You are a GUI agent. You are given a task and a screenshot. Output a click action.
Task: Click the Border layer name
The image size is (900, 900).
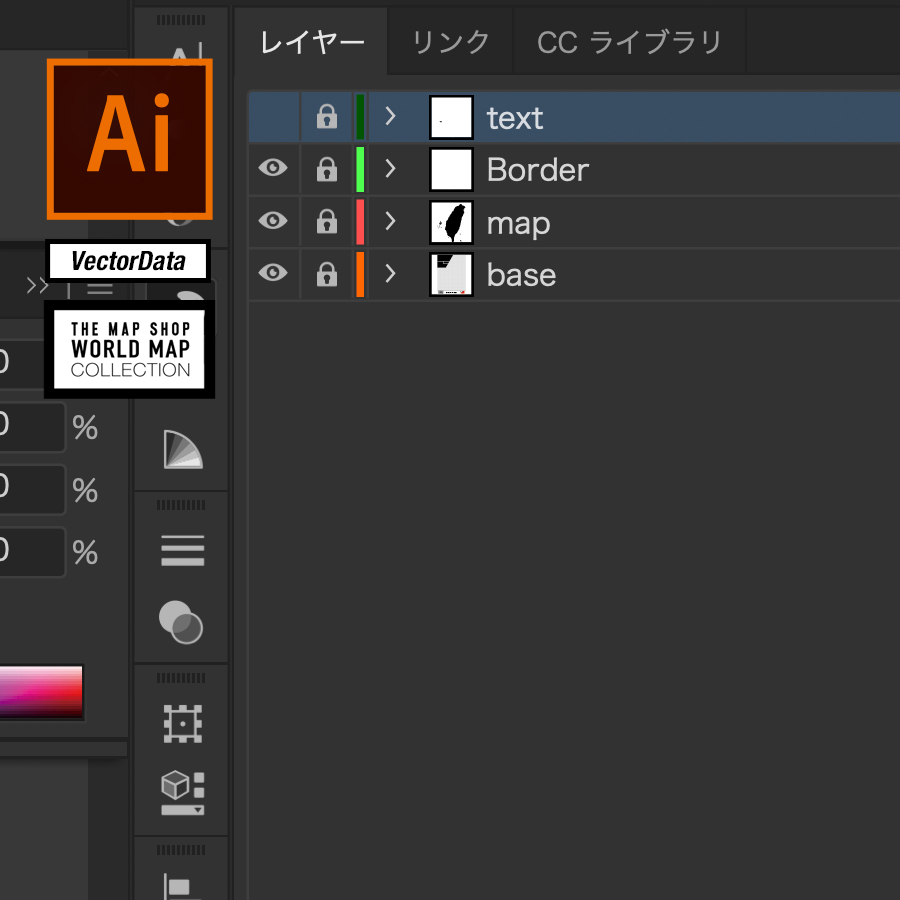(x=538, y=170)
